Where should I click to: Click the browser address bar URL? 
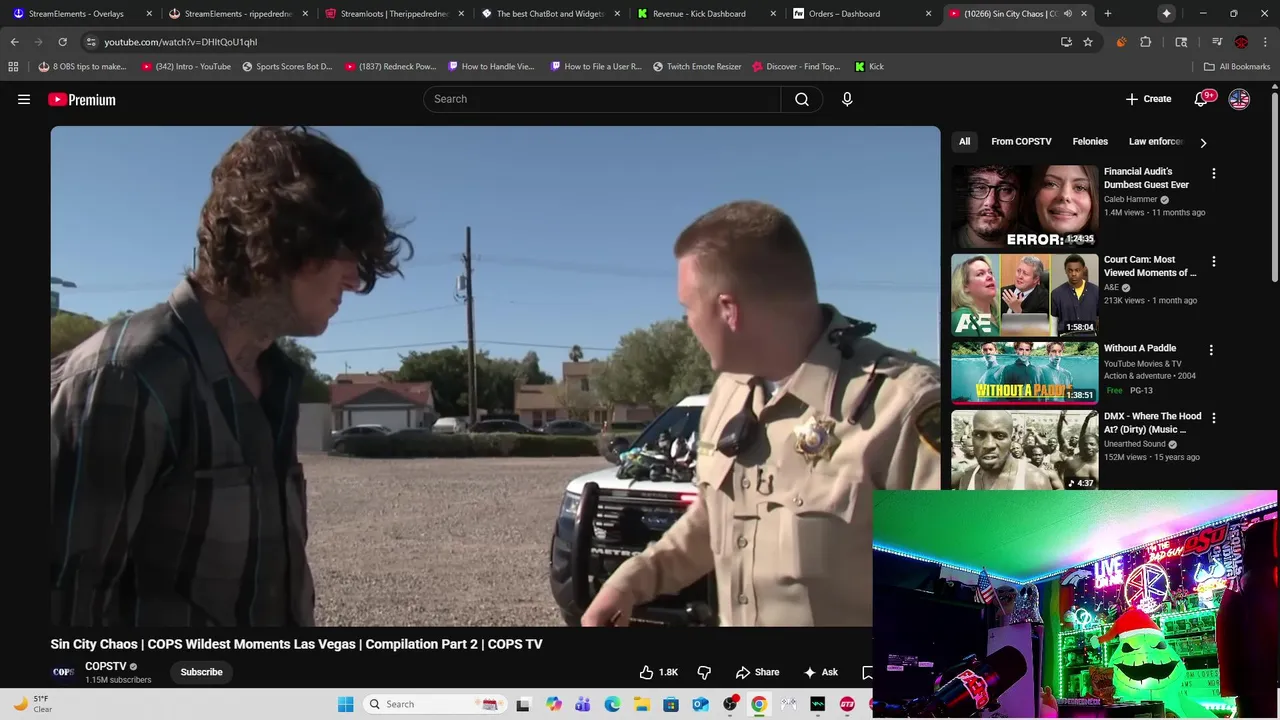click(x=181, y=42)
